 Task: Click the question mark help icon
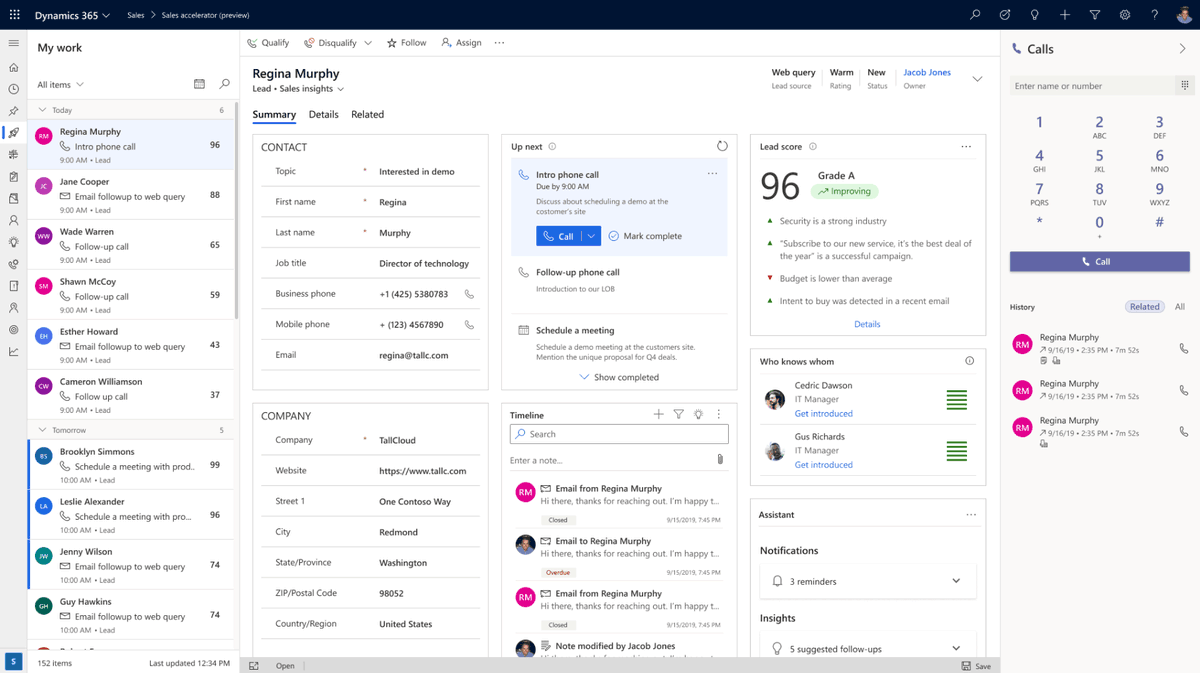click(x=1155, y=15)
